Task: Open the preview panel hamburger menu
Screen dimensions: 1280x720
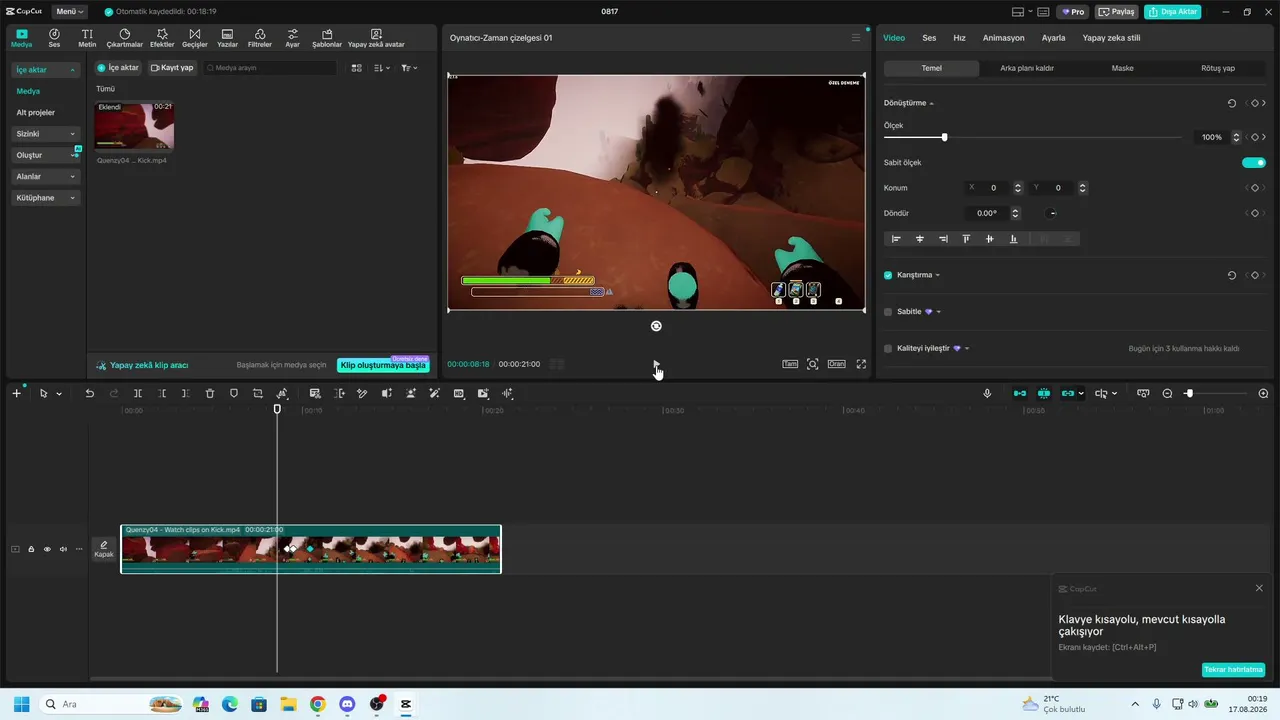Action: pyautogui.click(x=856, y=38)
